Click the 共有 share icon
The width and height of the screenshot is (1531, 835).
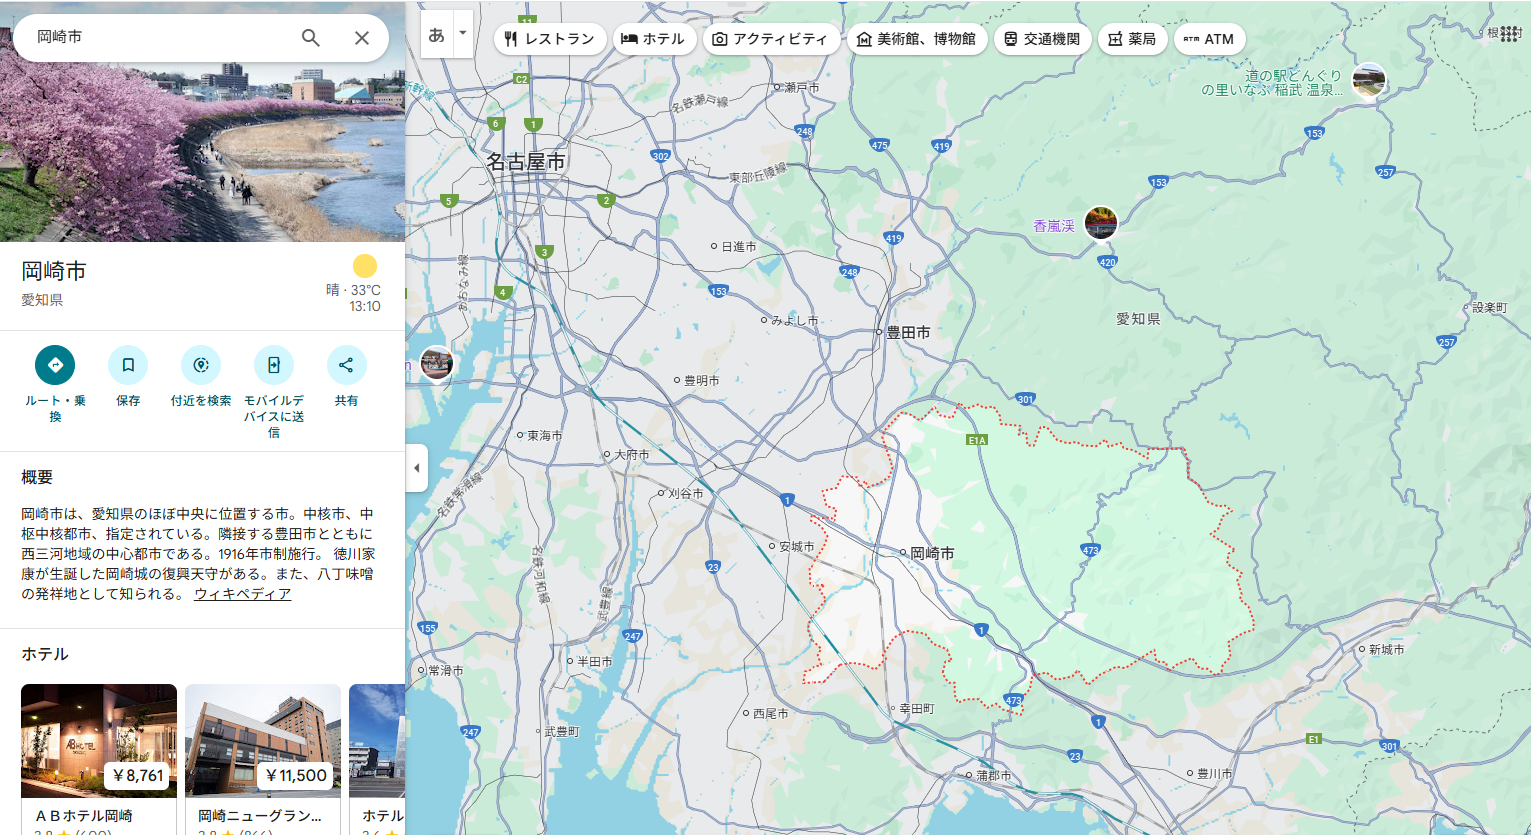346,365
